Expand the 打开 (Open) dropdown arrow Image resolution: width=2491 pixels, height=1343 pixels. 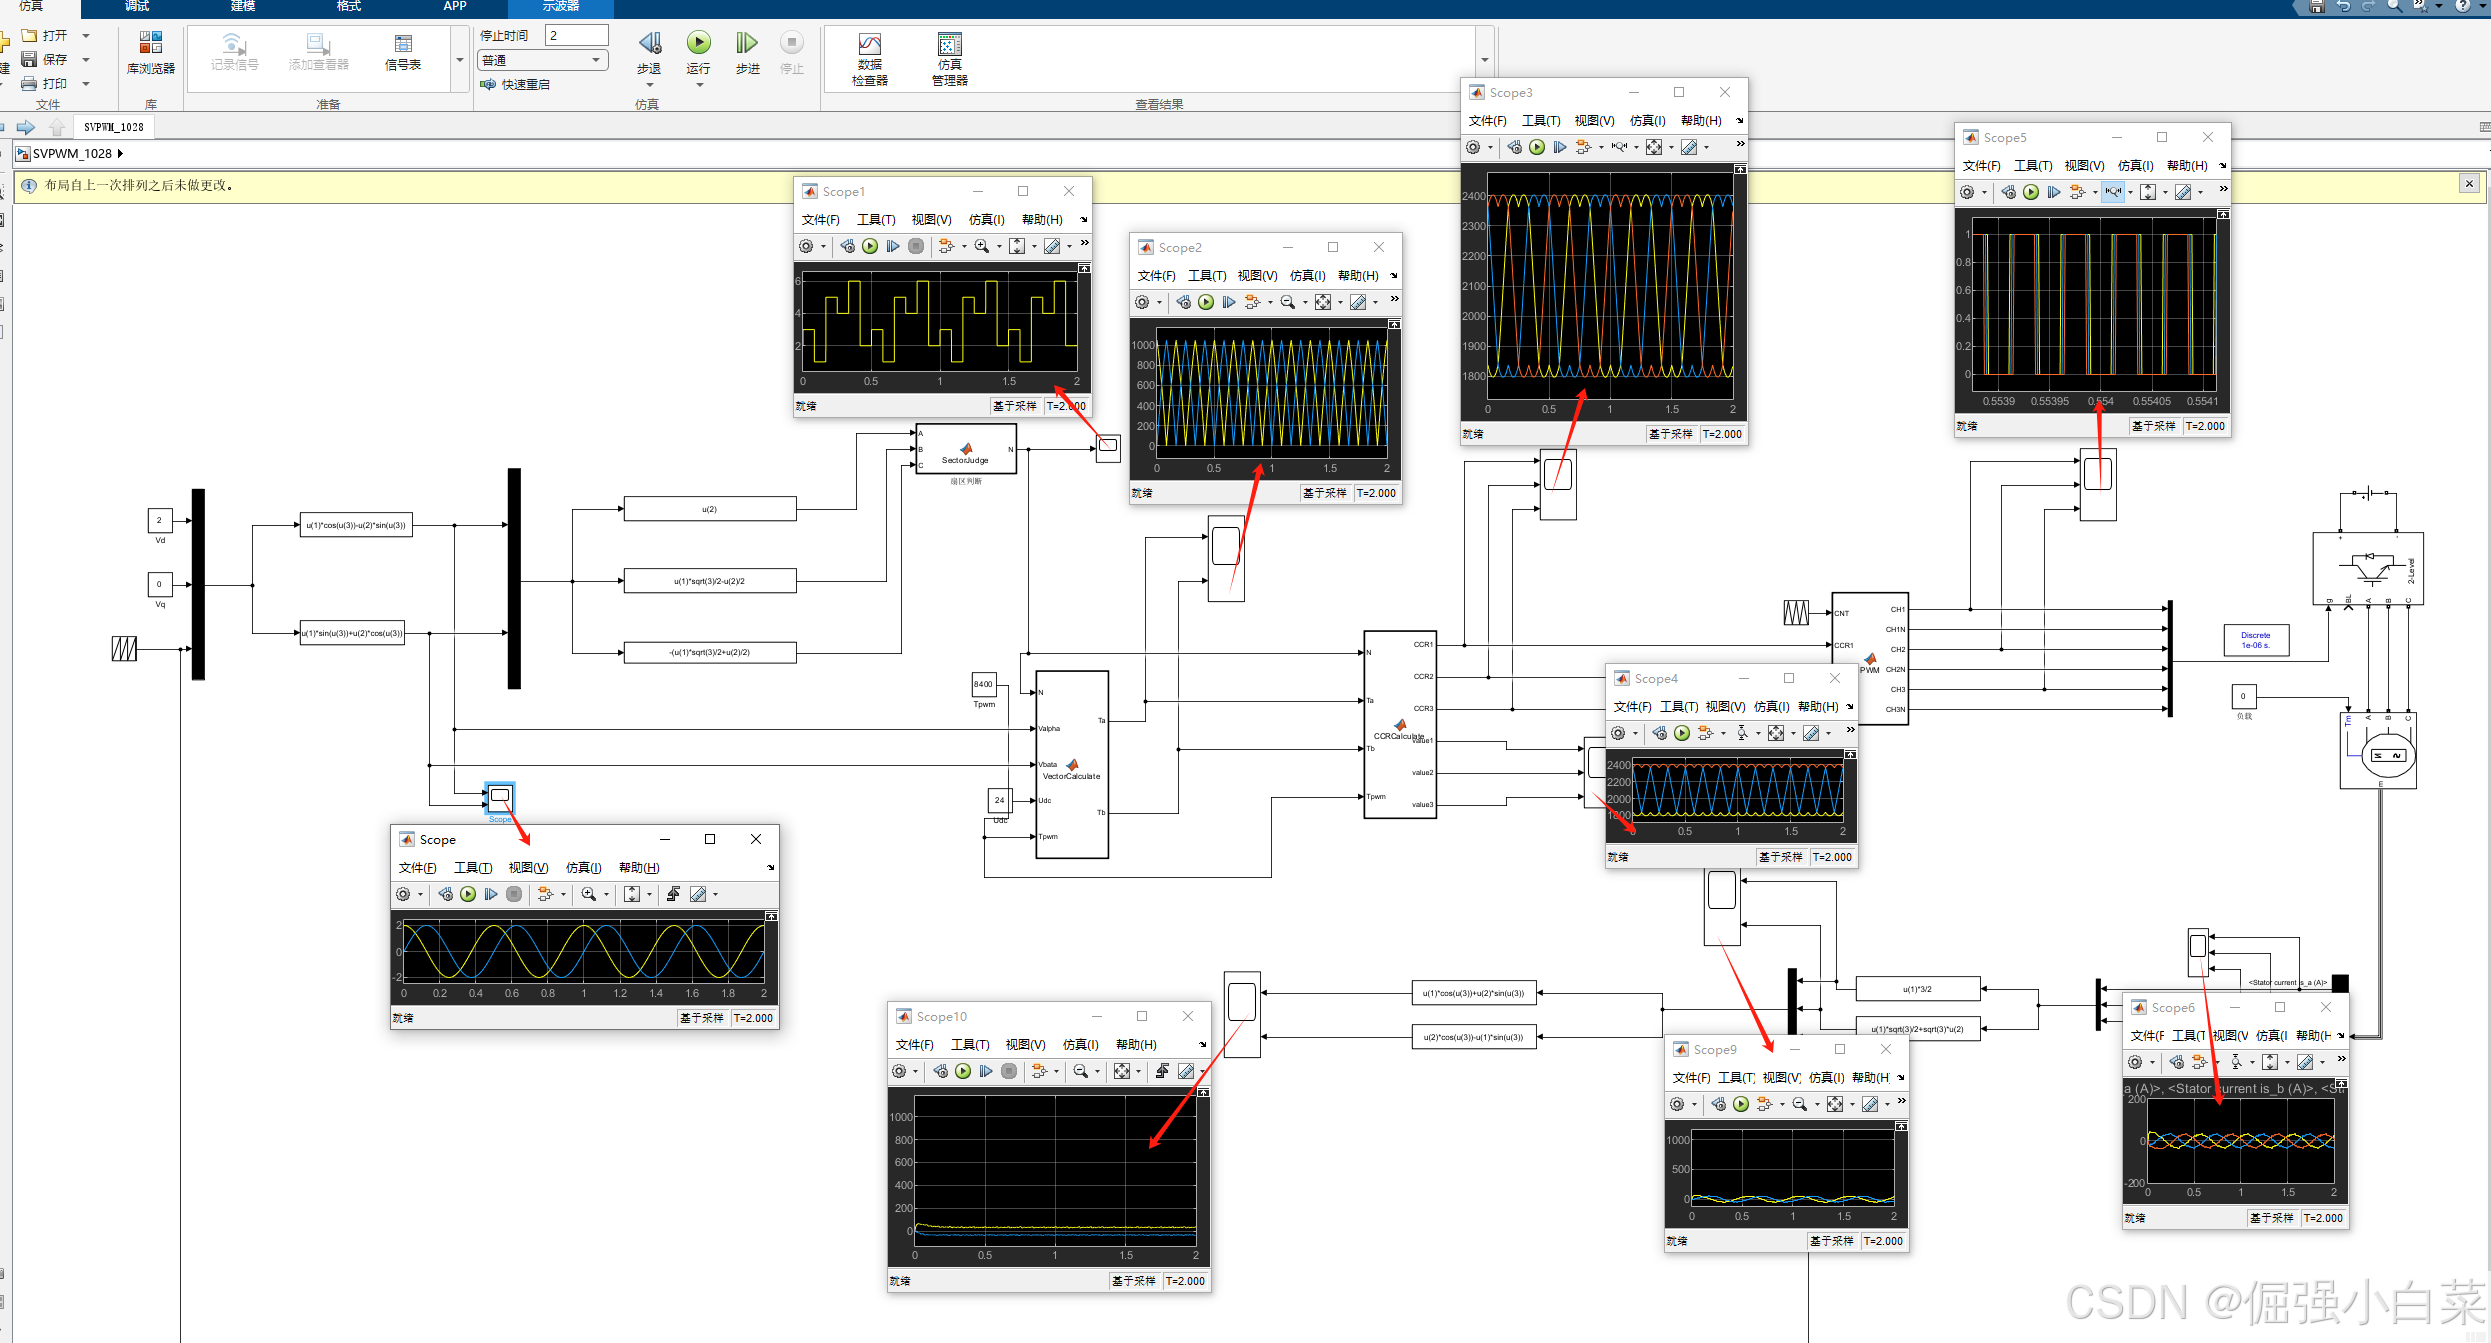pos(86,35)
